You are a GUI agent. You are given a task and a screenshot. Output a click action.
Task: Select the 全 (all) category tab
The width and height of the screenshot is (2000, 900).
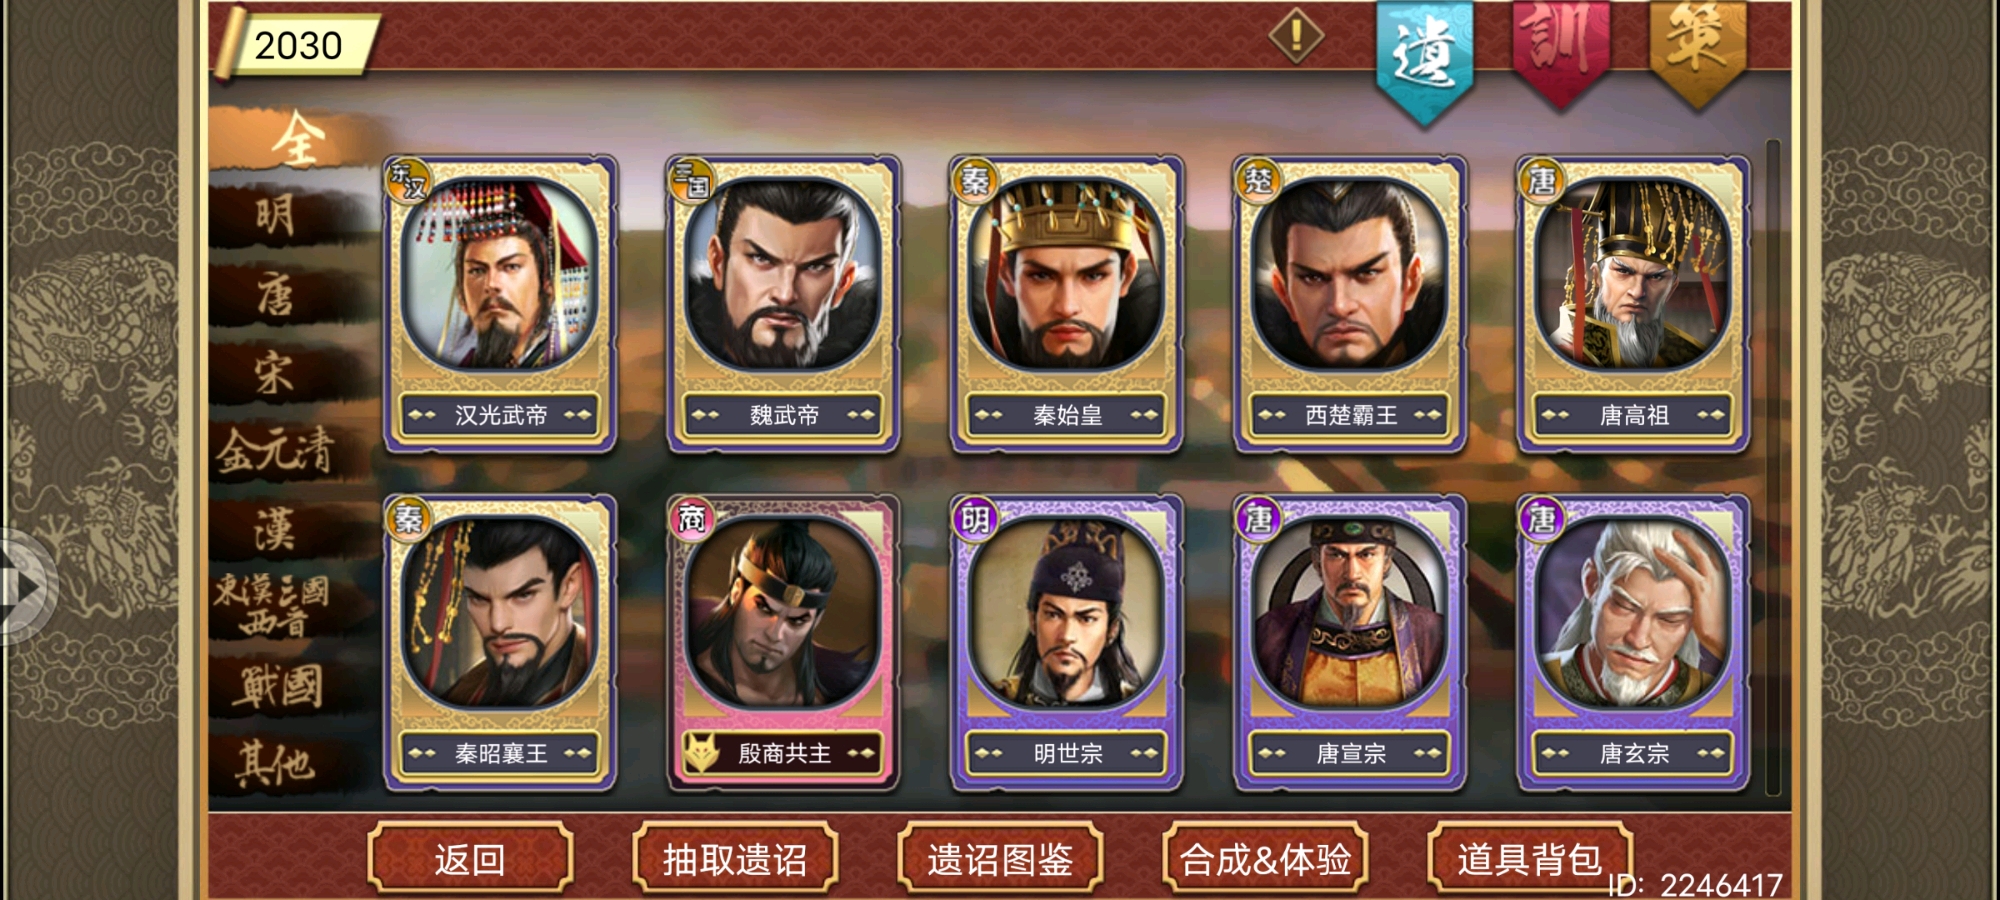coord(298,138)
